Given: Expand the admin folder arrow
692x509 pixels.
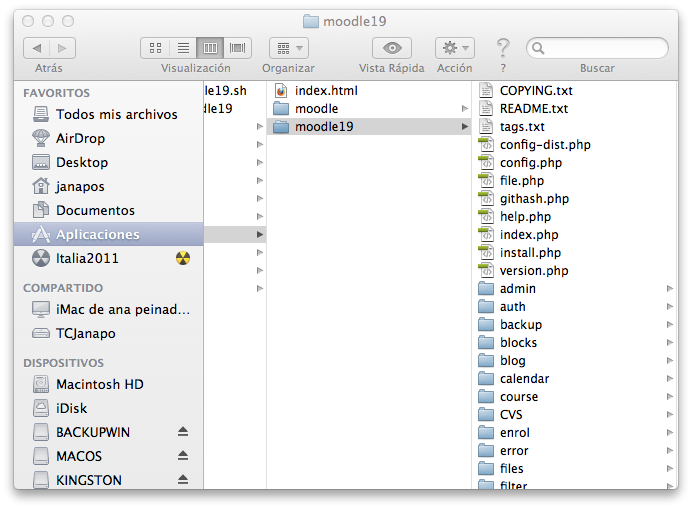Looking at the screenshot, I should [670, 289].
